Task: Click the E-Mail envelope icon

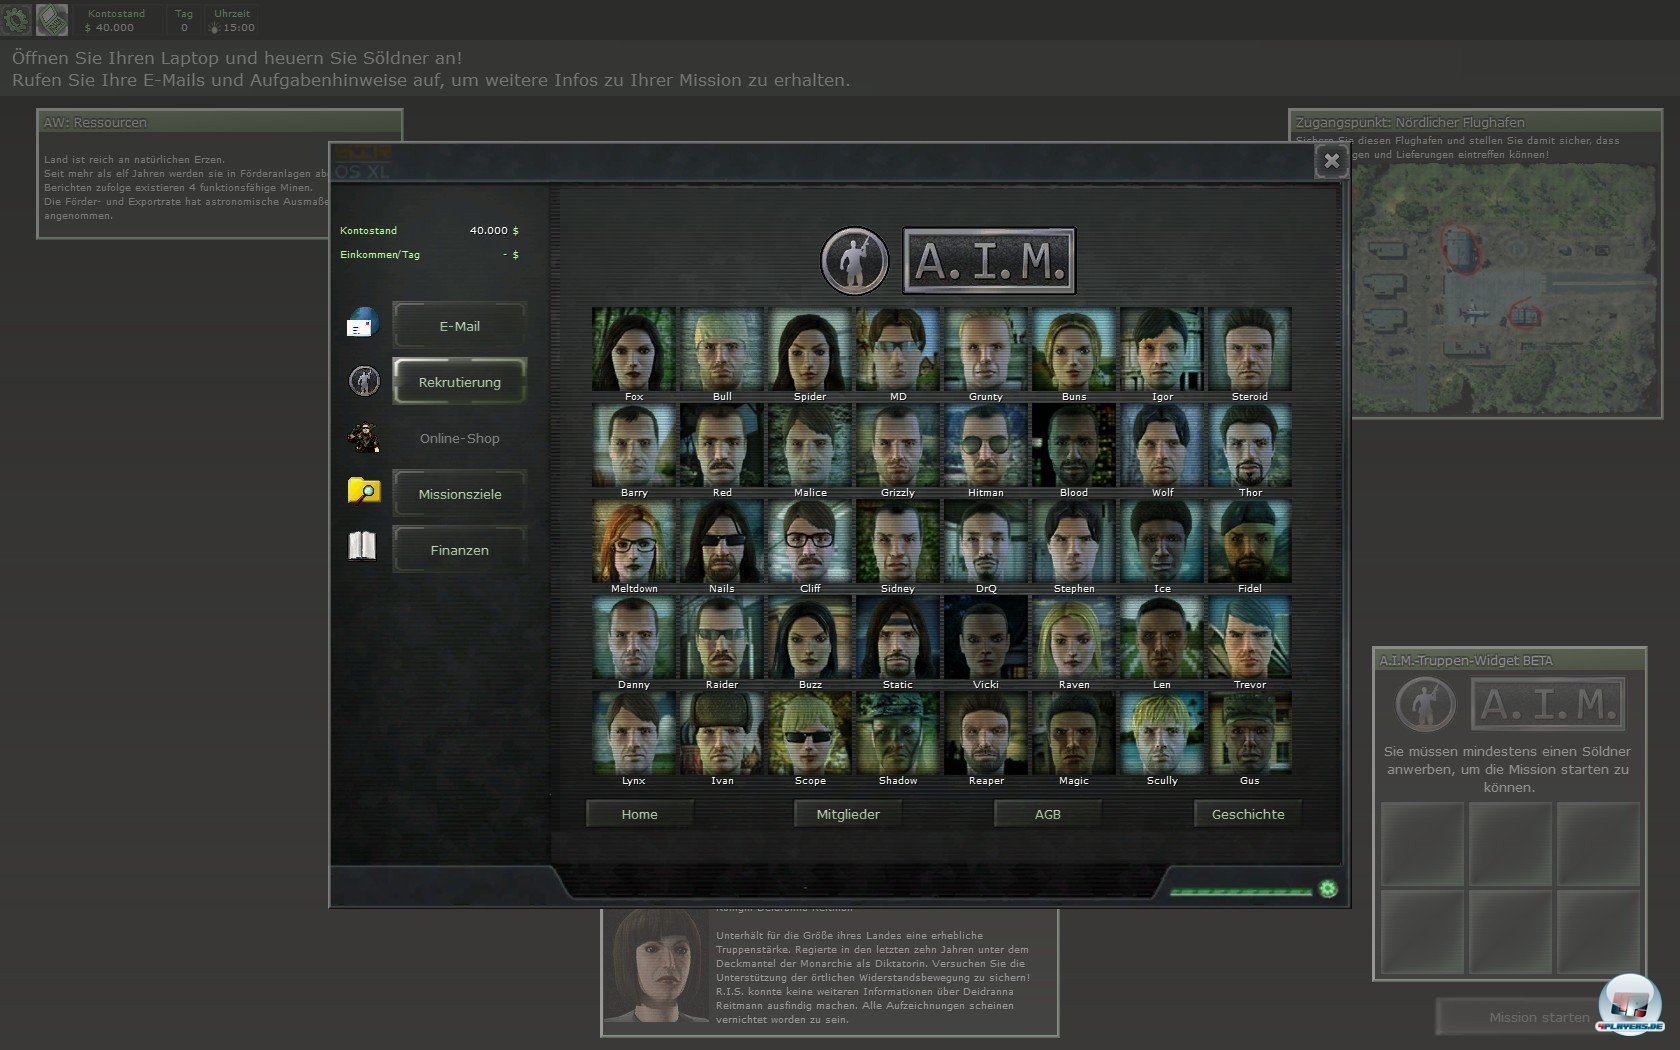Action: pos(362,324)
